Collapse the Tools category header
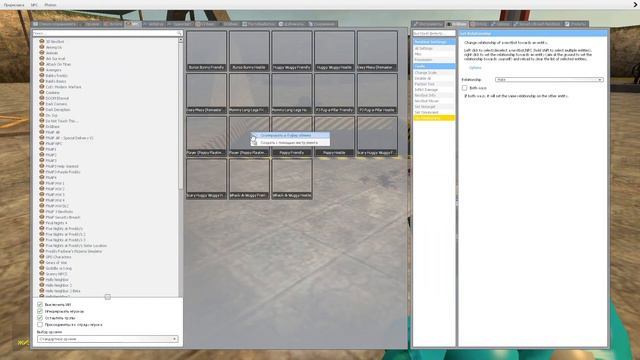 point(434,66)
